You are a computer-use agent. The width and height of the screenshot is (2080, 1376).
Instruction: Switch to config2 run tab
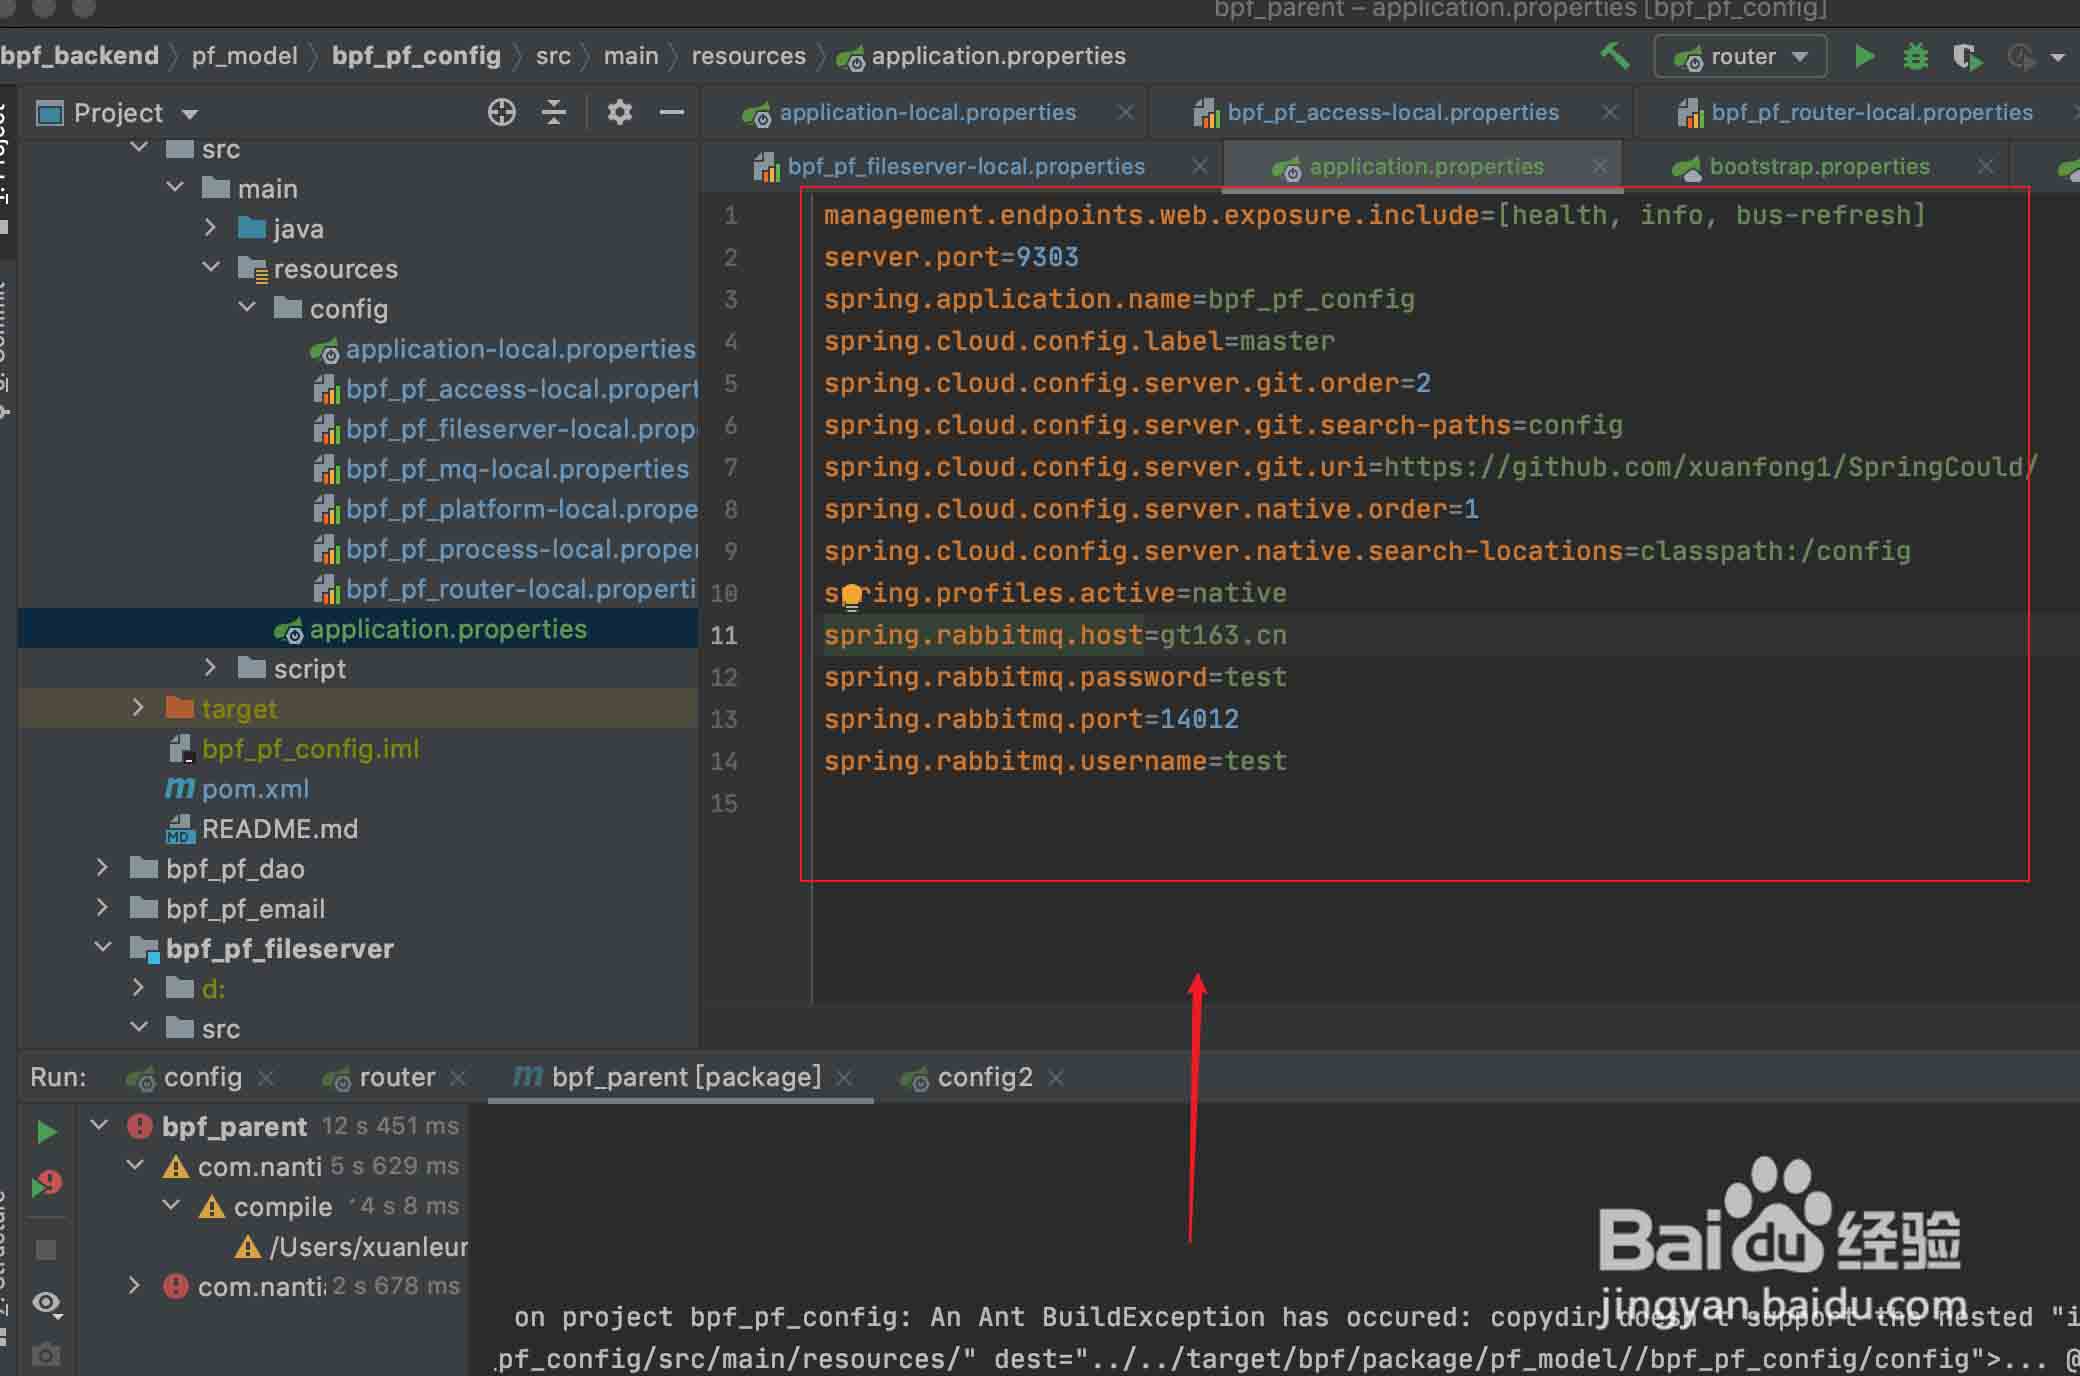pyautogui.click(x=983, y=1077)
